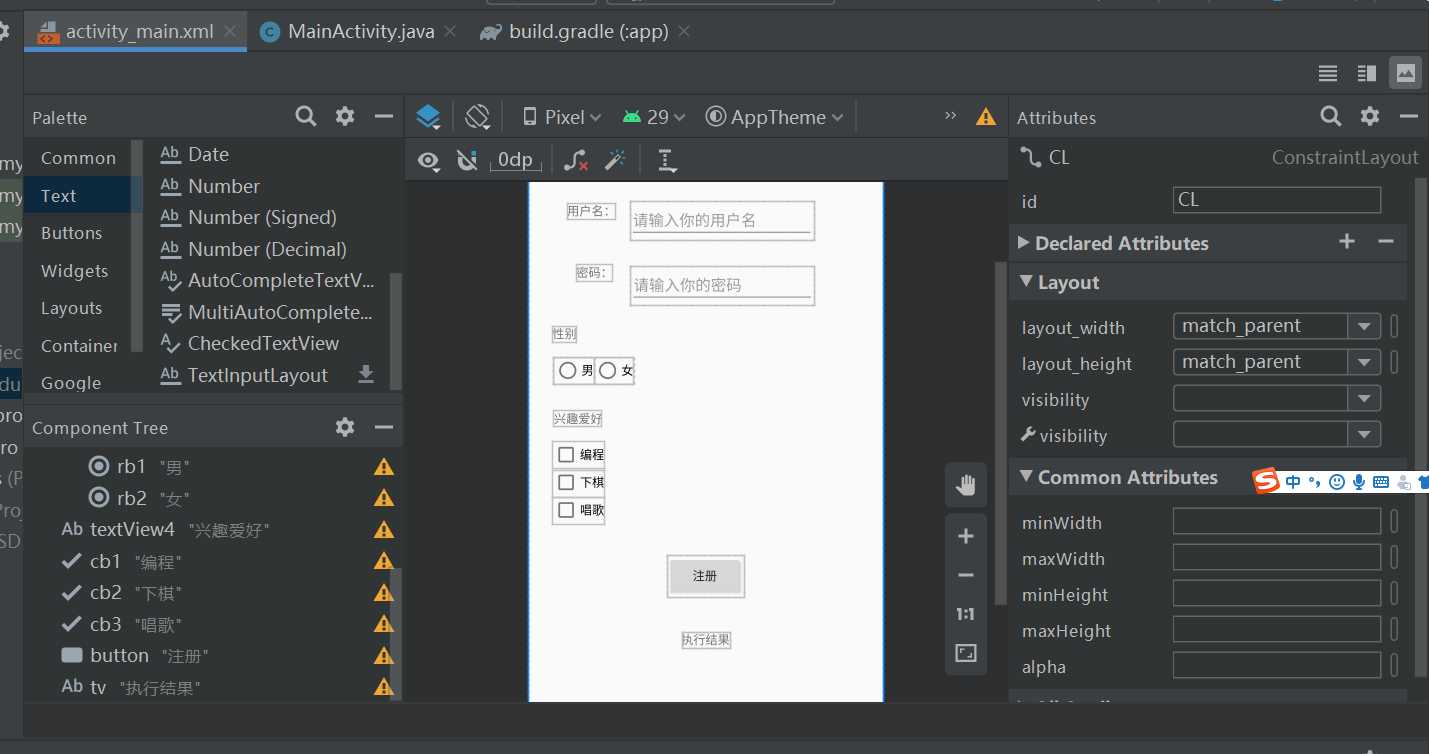The height and width of the screenshot is (754, 1429).
Task: Search the Palette panel
Action: (x=306, y=116)
